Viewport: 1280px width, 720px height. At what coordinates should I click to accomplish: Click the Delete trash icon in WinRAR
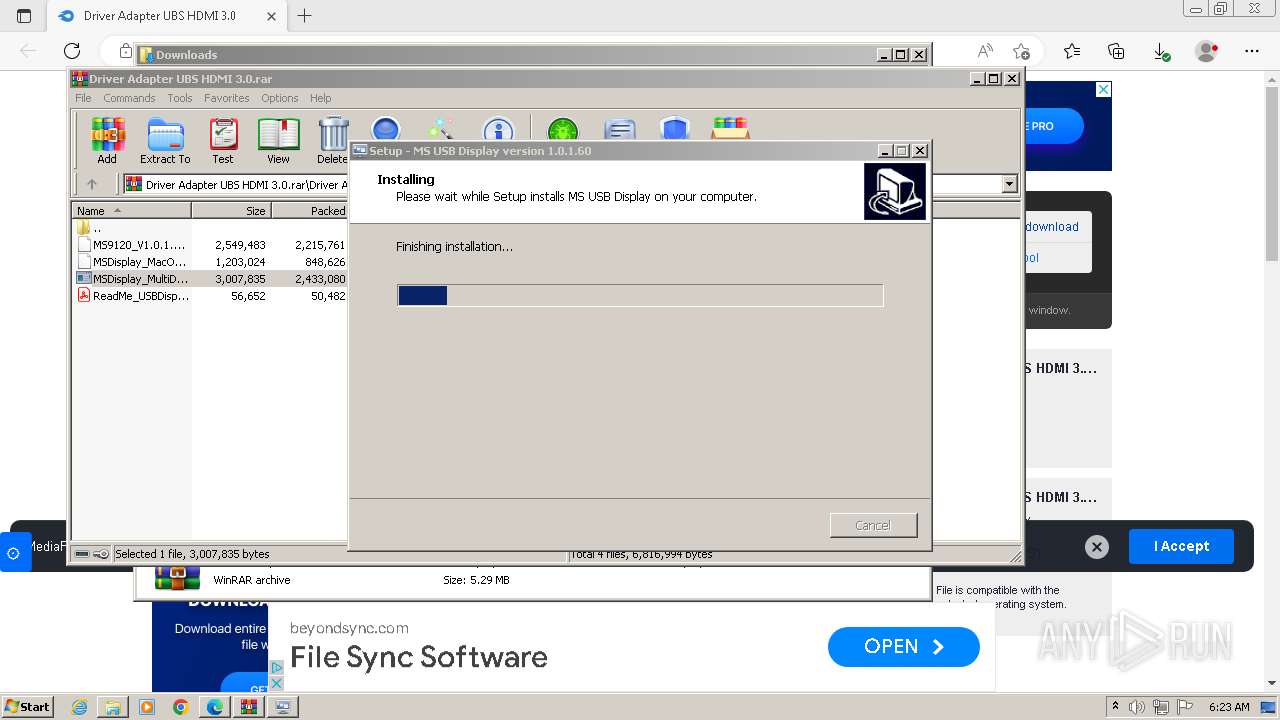click(x=333, y=139)
